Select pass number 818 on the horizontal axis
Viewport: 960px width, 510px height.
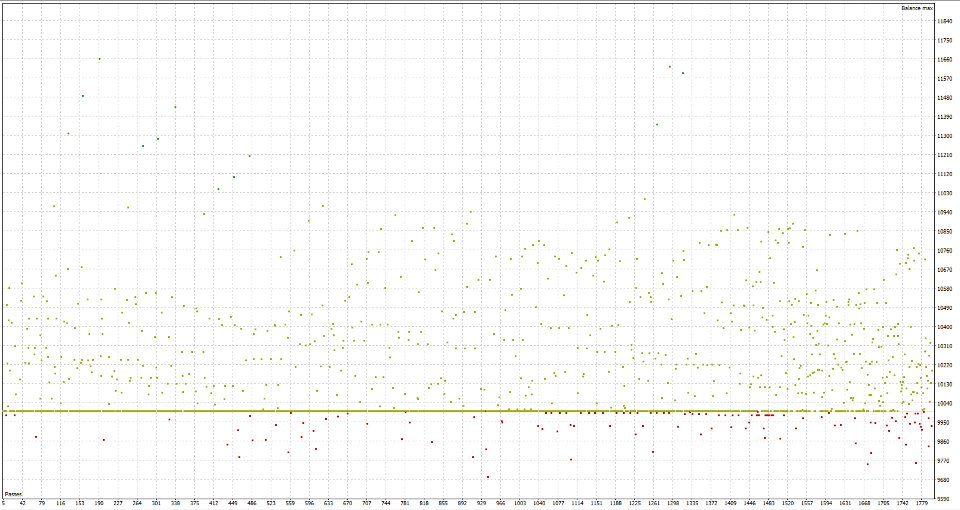coord(424,503)
